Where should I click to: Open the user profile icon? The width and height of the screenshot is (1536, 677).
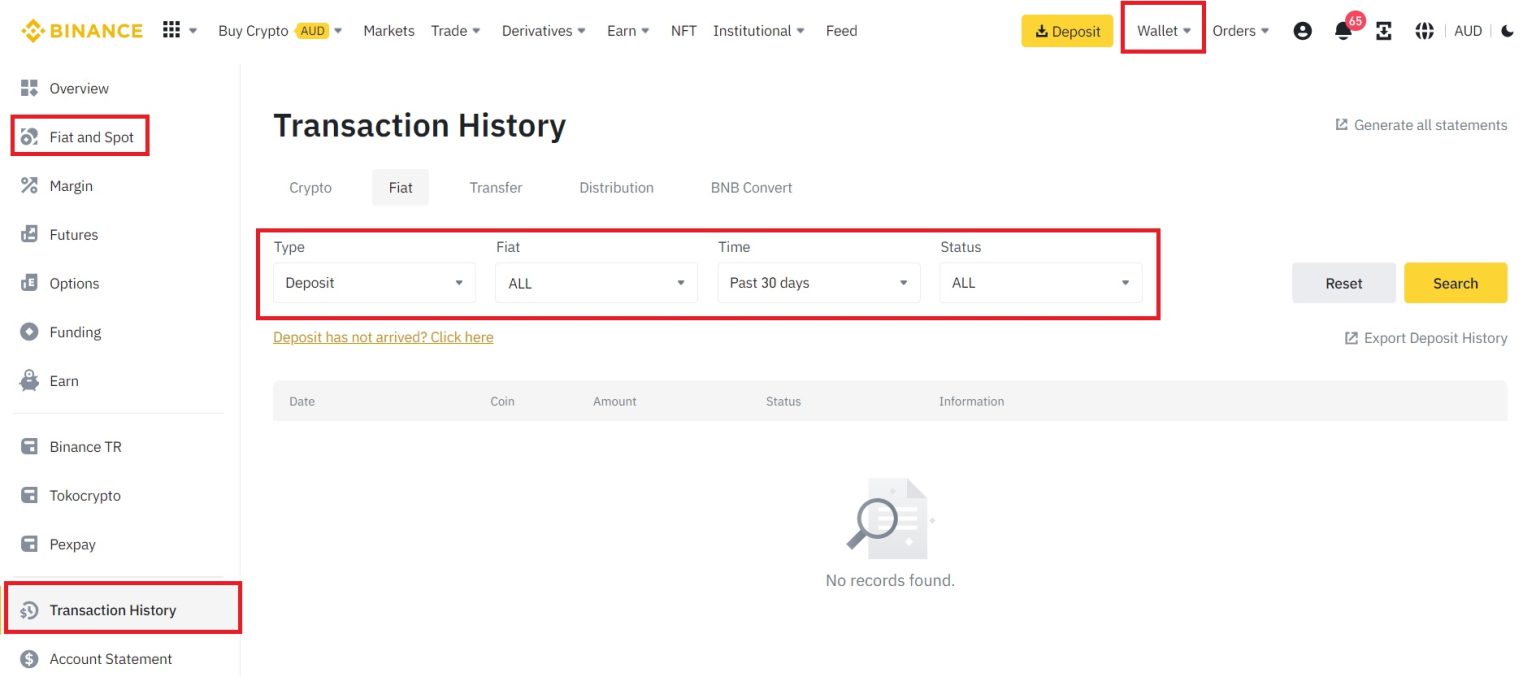(1302, 31)
